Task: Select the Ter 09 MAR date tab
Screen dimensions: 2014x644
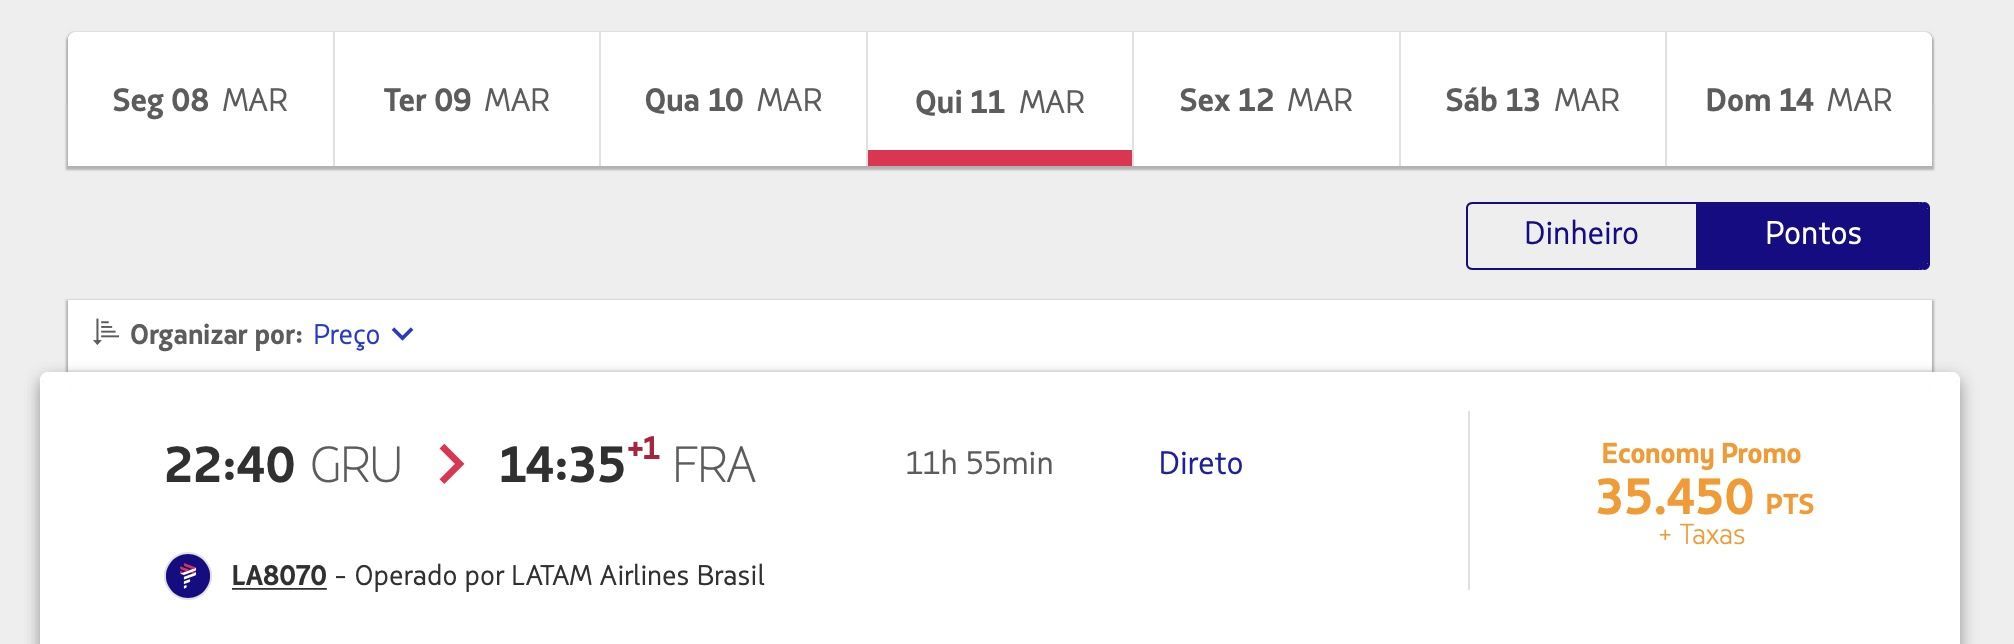Action: [x=467, y=99]
